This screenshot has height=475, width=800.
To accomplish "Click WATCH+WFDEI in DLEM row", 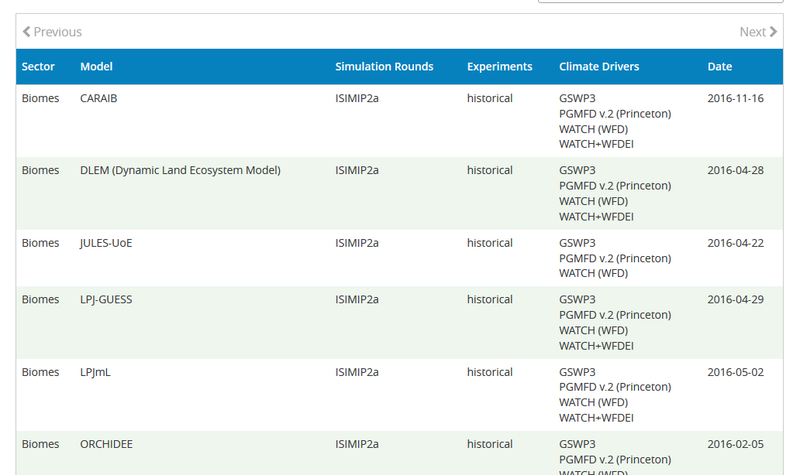I will (x=596, y=217).
